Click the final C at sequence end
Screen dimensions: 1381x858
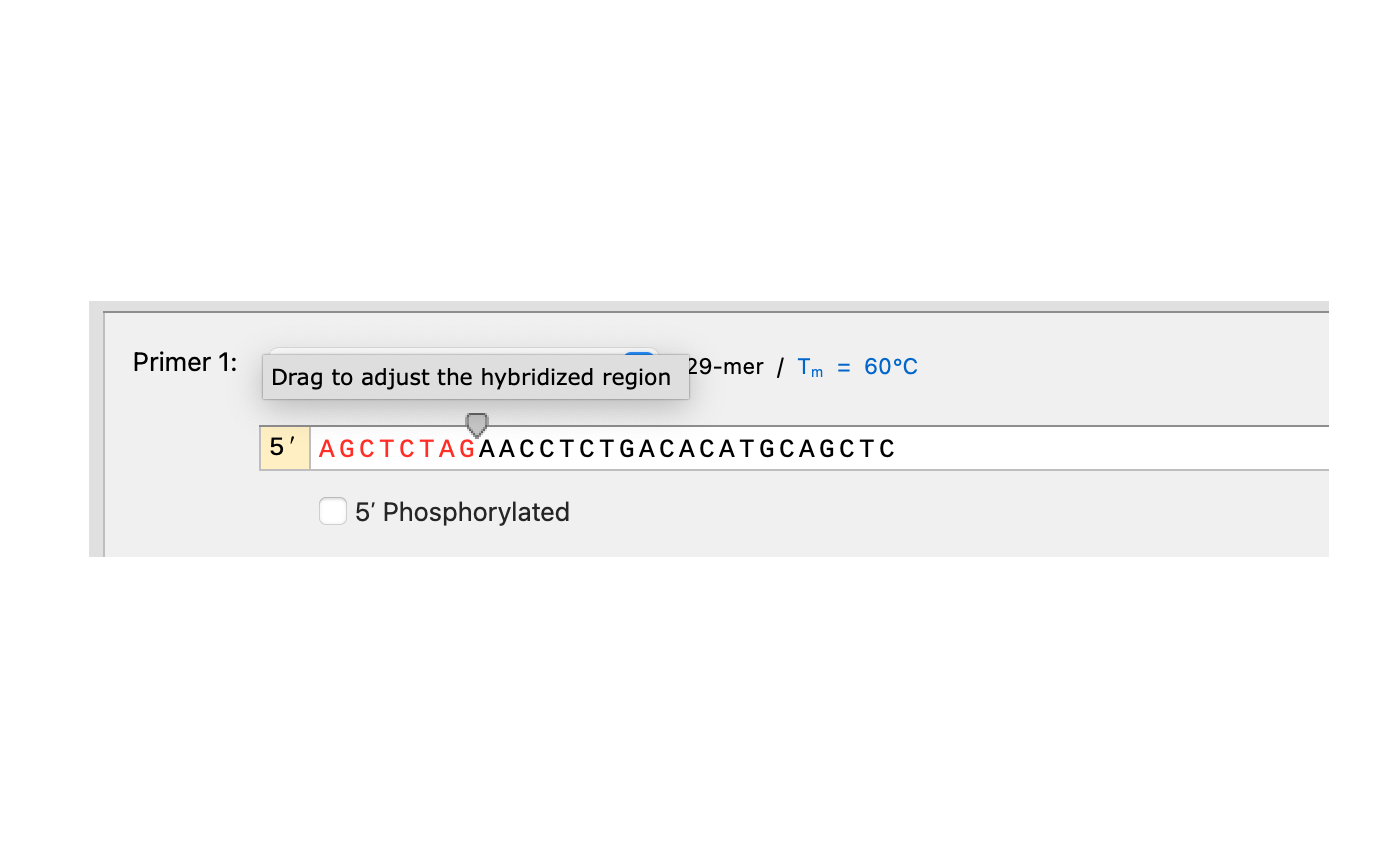click(887, 449)
